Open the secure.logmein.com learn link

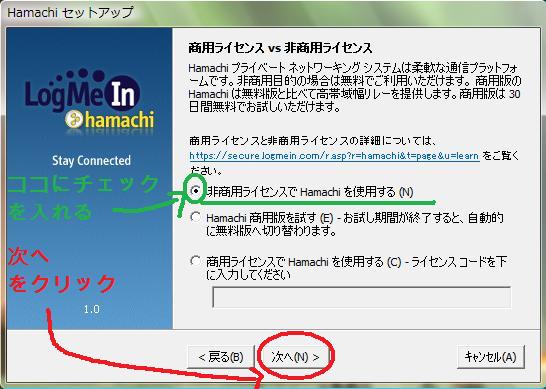pos(334,156)
